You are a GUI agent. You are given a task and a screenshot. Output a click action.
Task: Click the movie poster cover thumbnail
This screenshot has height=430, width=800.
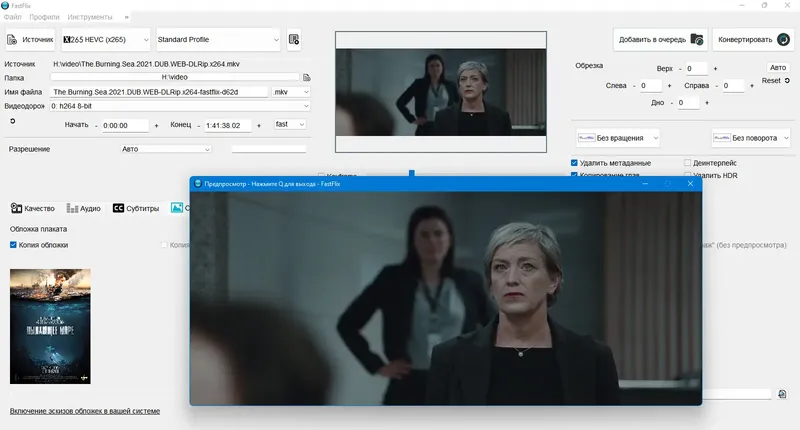(x=50, y=326)
